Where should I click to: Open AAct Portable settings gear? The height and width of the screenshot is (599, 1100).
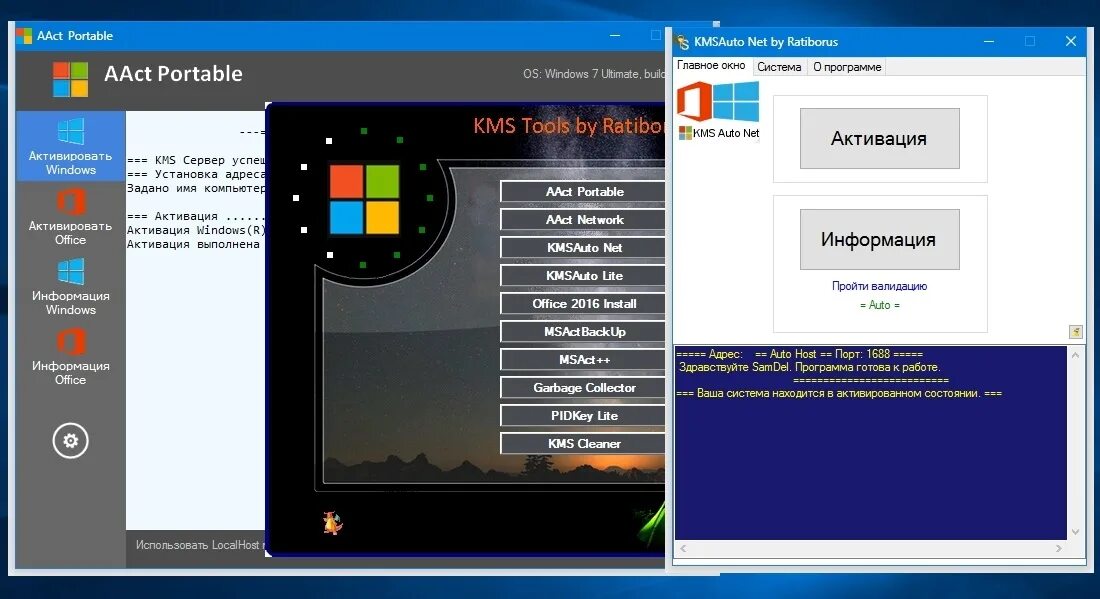click(70, 440)
